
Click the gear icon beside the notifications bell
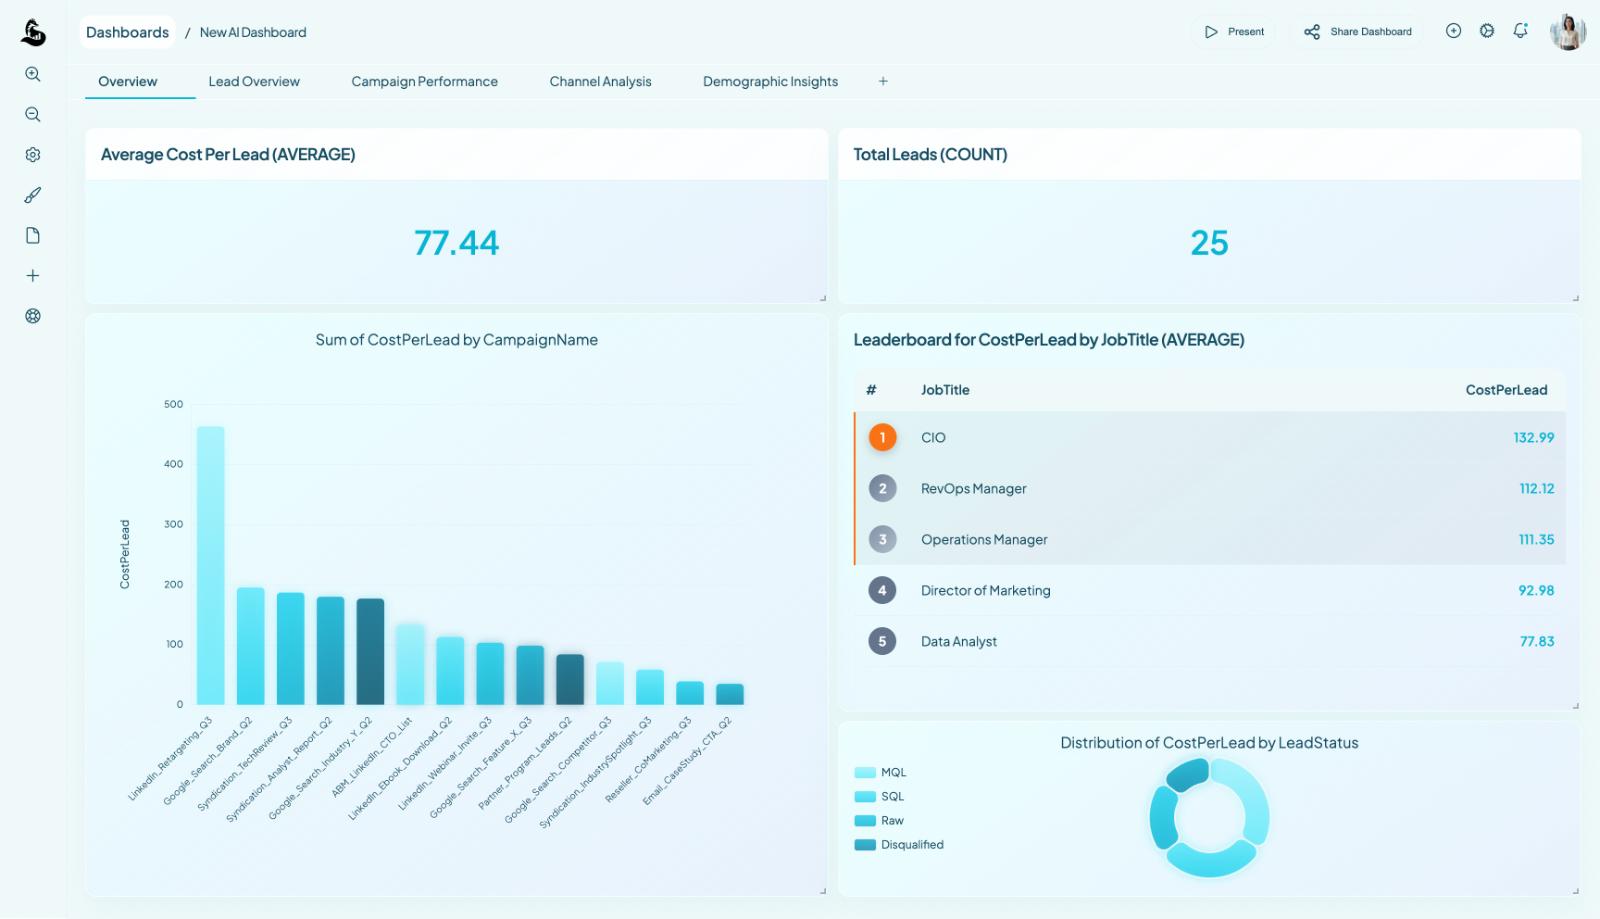[x=1486, y=31]
